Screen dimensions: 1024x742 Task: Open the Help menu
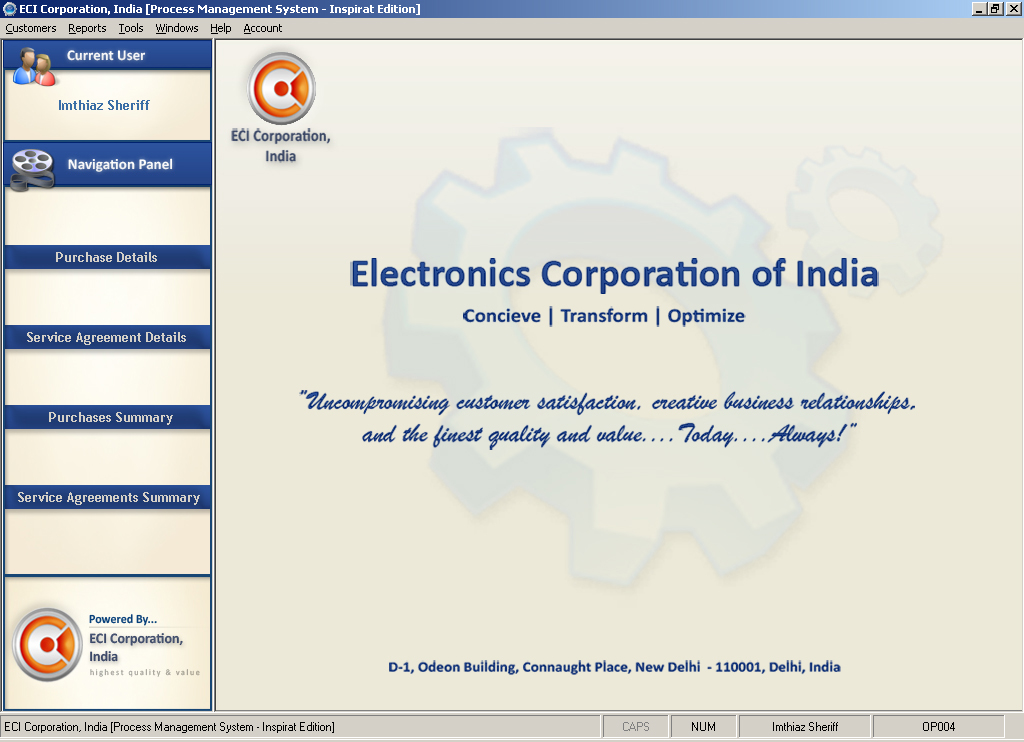tap(221, 28)
